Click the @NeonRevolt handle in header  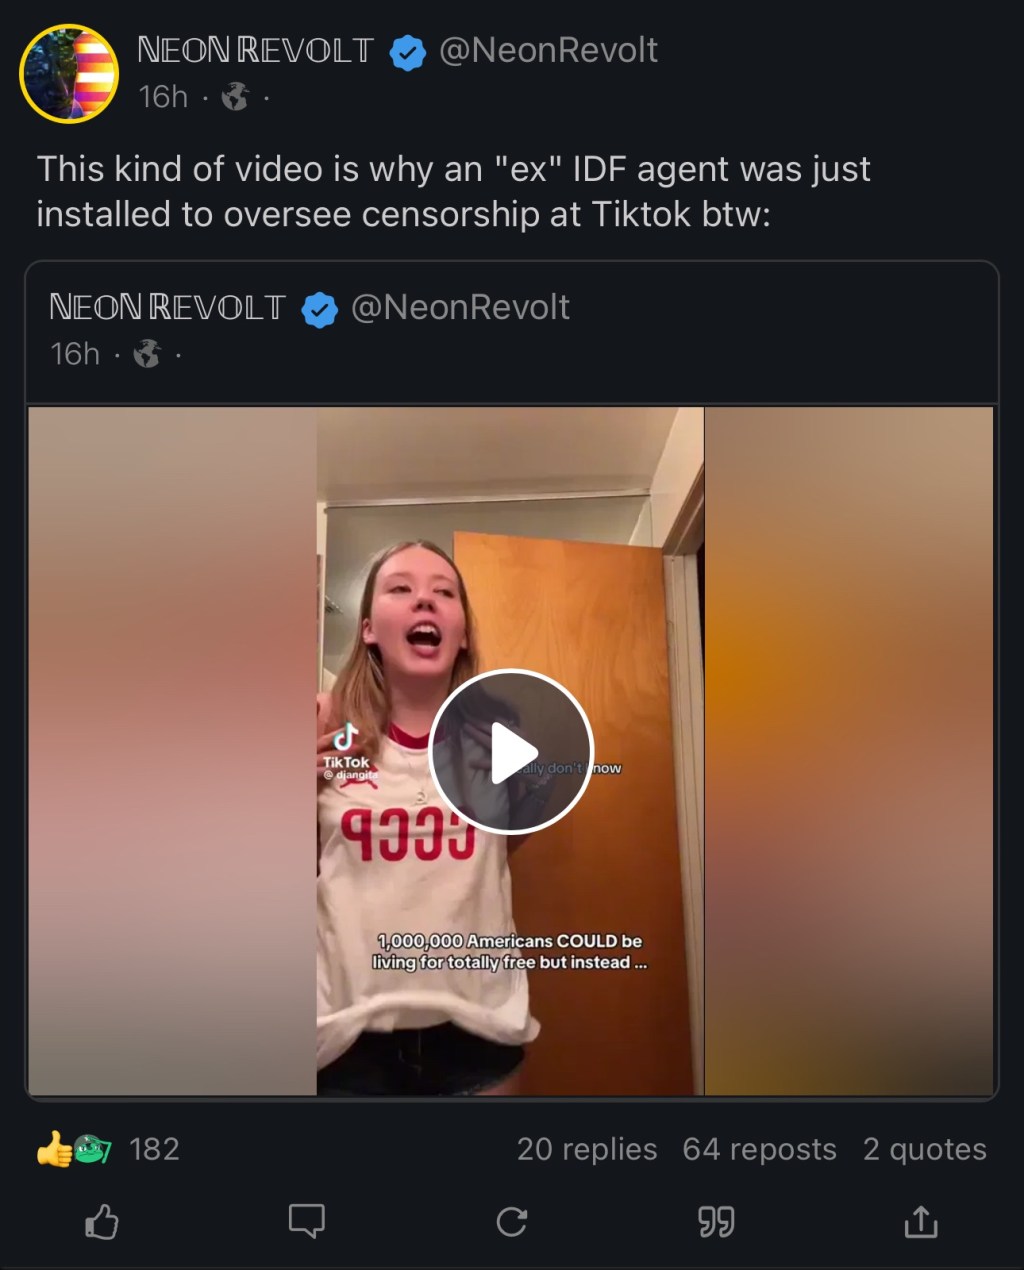click(548, 50)
